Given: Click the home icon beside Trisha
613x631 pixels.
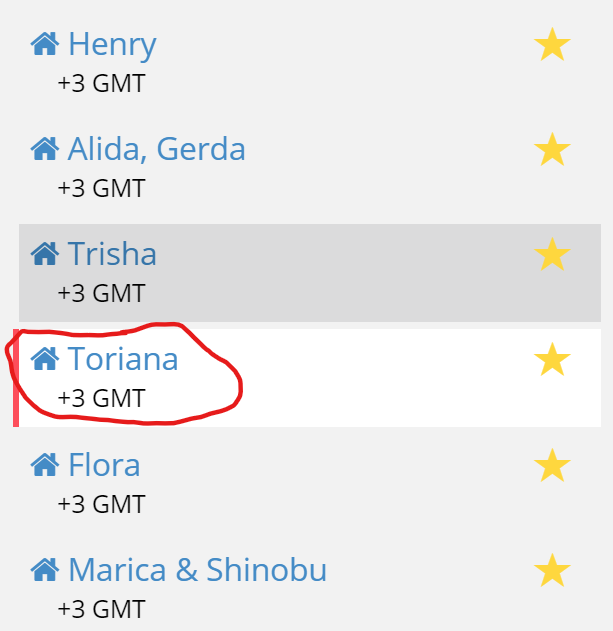Looking at the screenshot, I should click(45, 254).
